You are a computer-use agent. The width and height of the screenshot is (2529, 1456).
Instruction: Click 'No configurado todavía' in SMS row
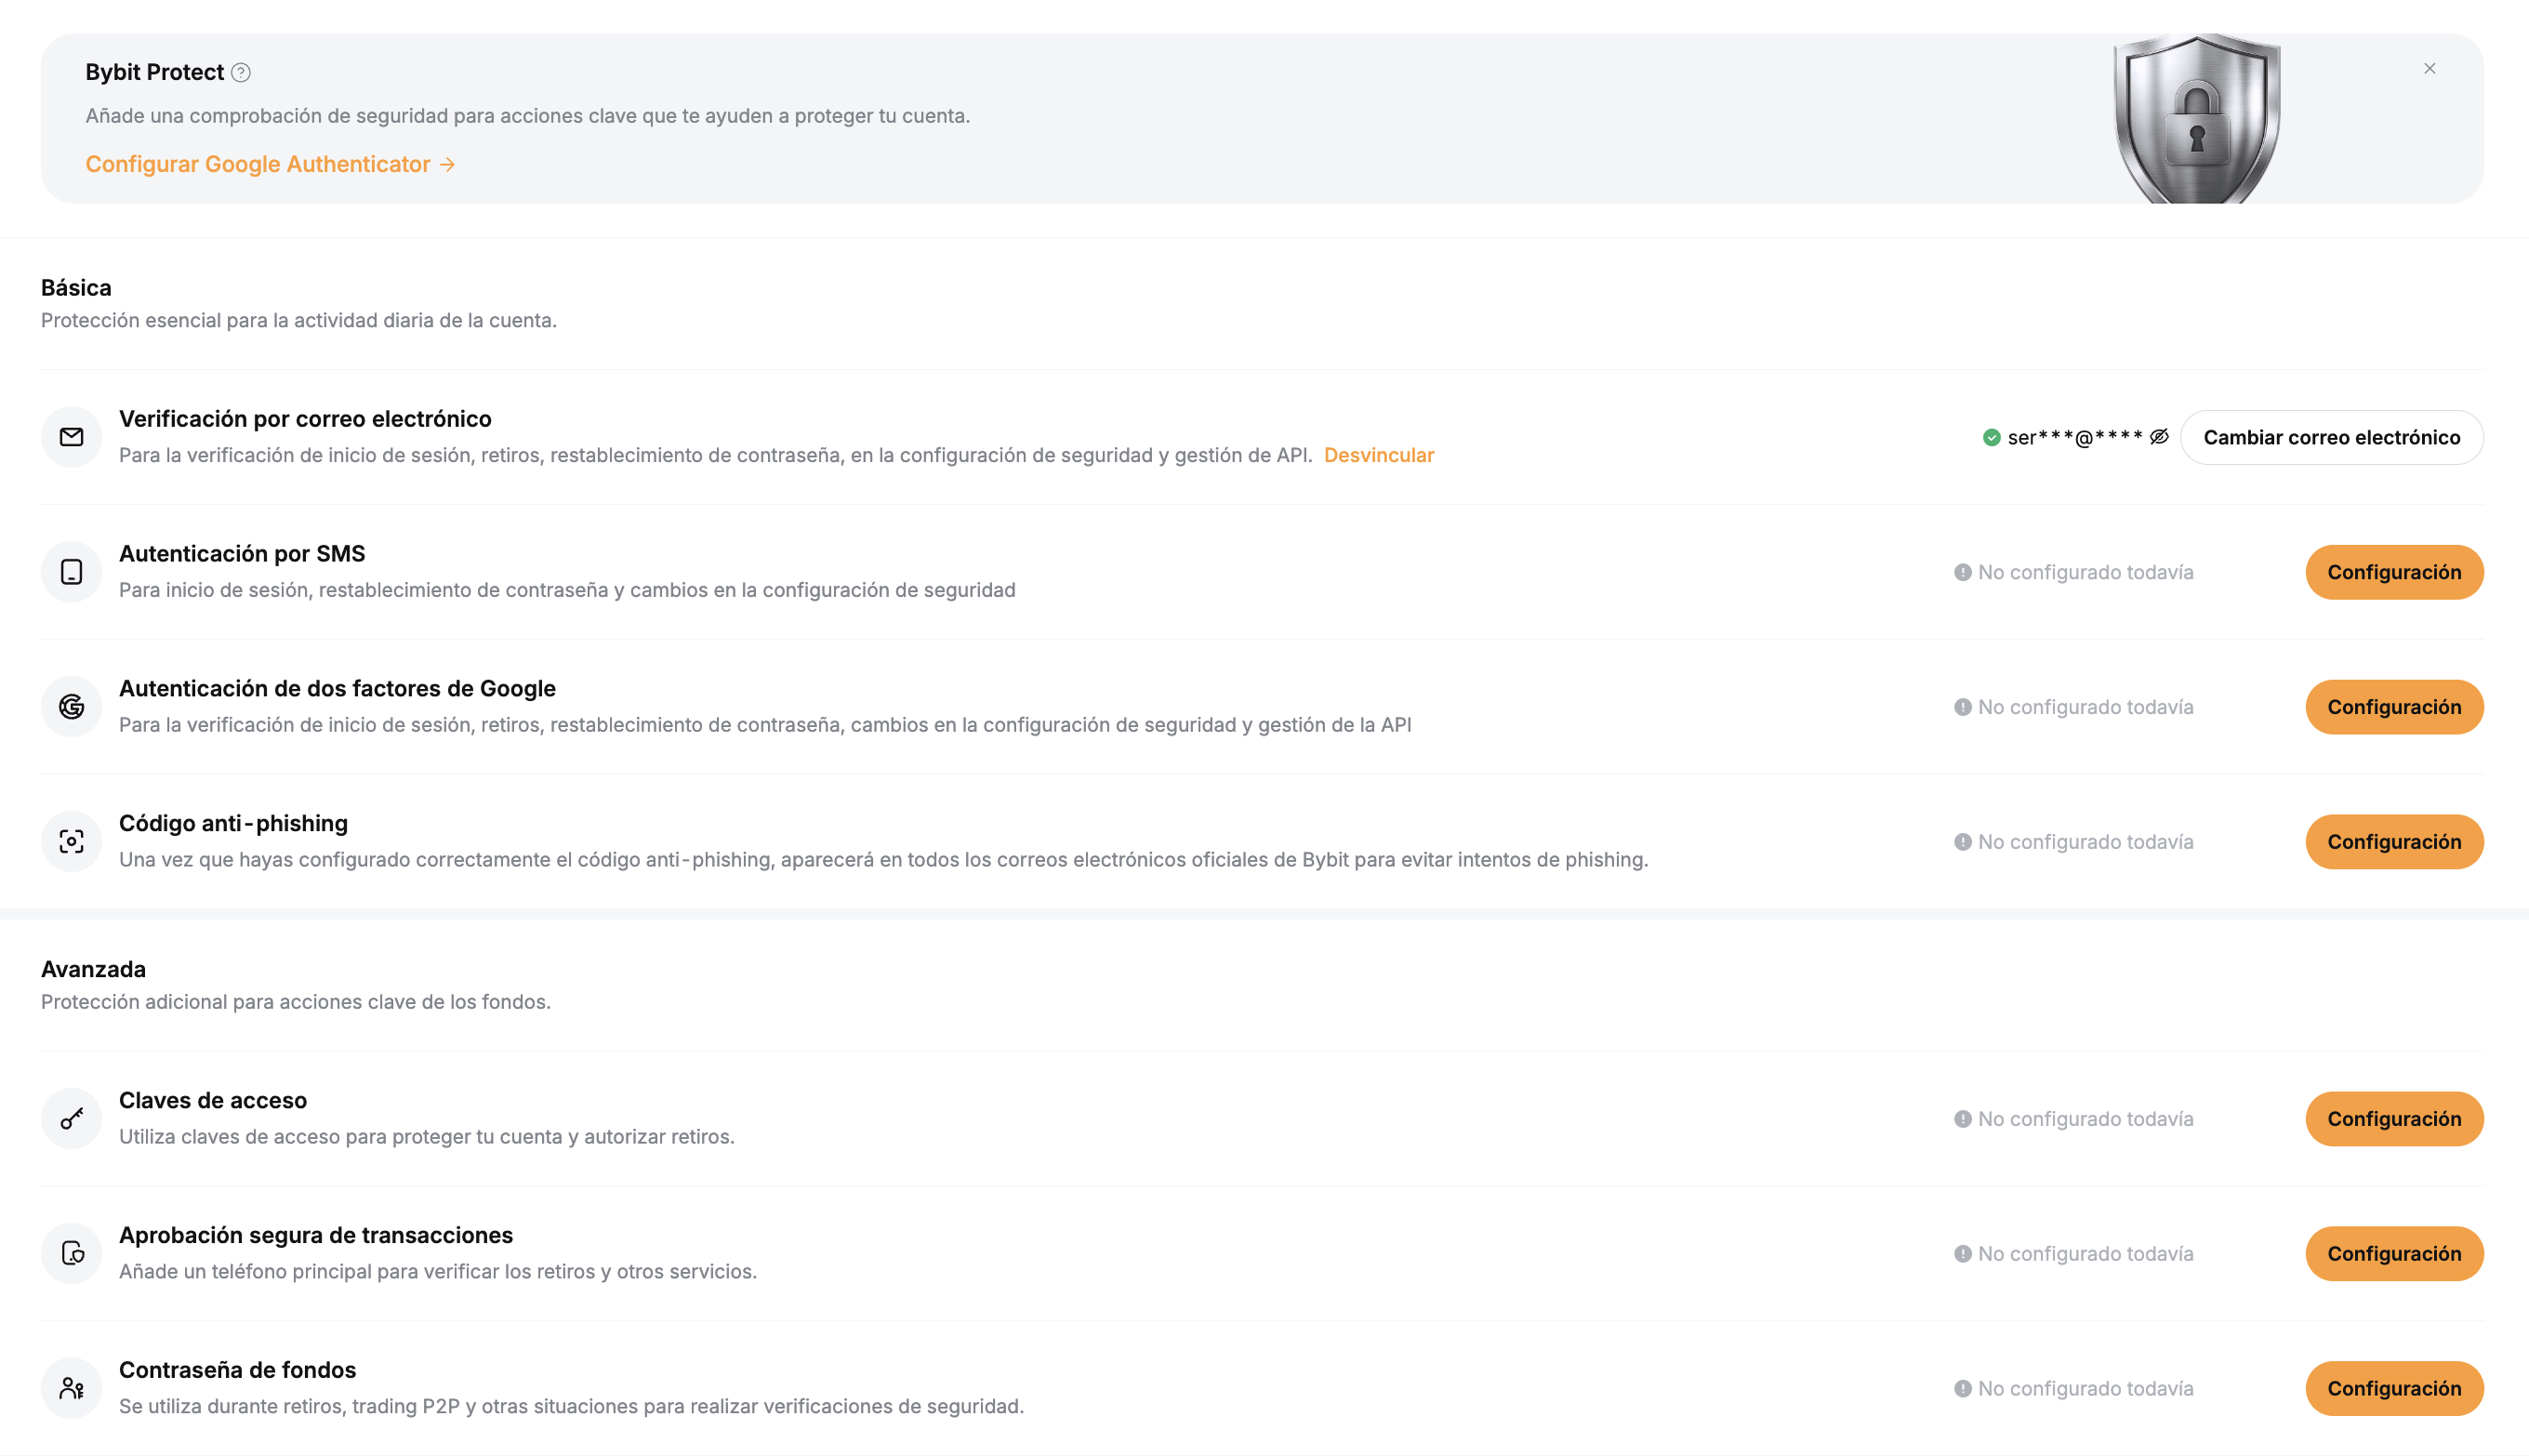click(2086, 572)
